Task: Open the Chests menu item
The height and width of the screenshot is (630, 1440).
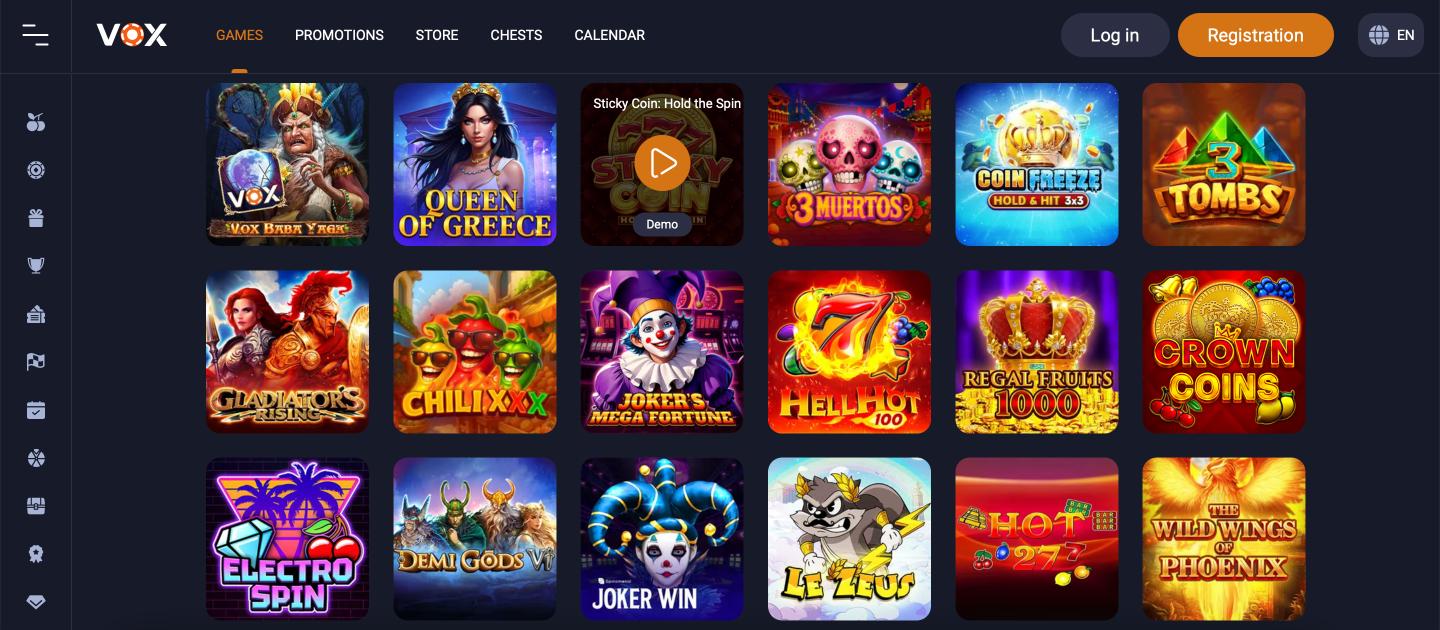Action: [x=516, y=35]
